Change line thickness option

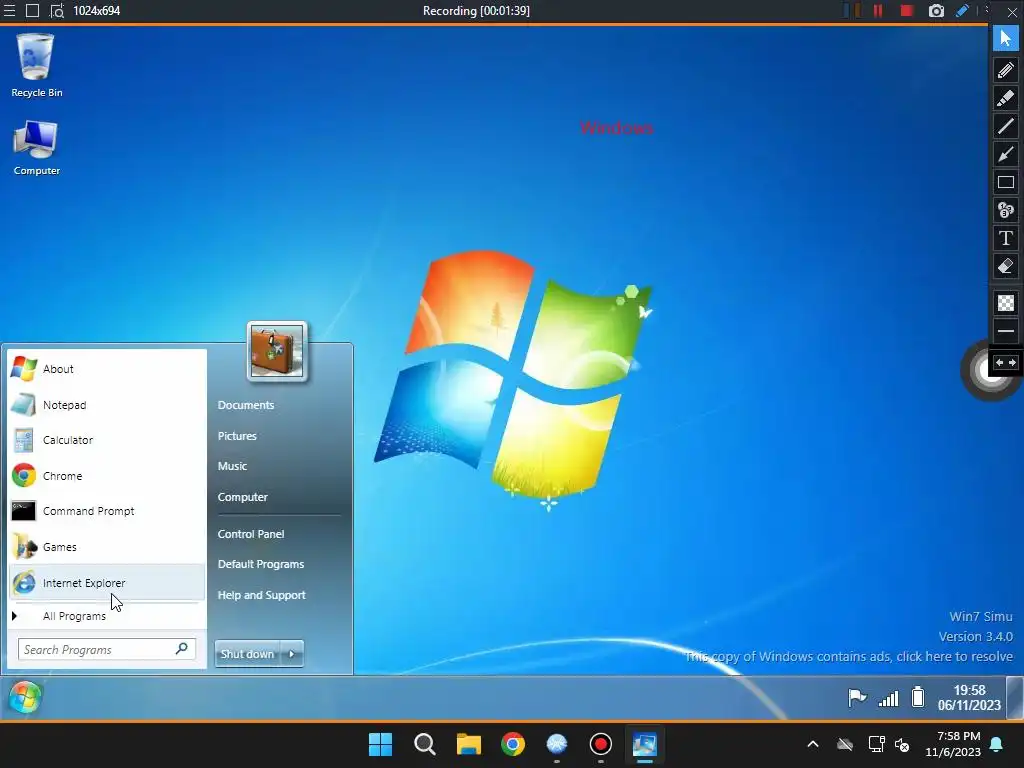pos(1006,331)
